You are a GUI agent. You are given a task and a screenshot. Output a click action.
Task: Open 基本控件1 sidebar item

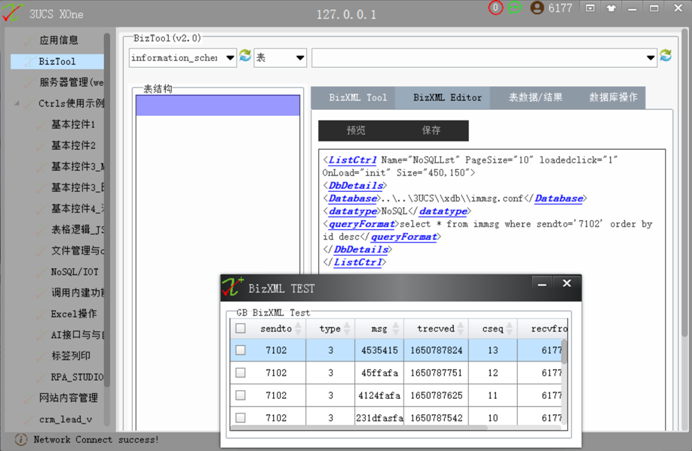pos(73,124)
